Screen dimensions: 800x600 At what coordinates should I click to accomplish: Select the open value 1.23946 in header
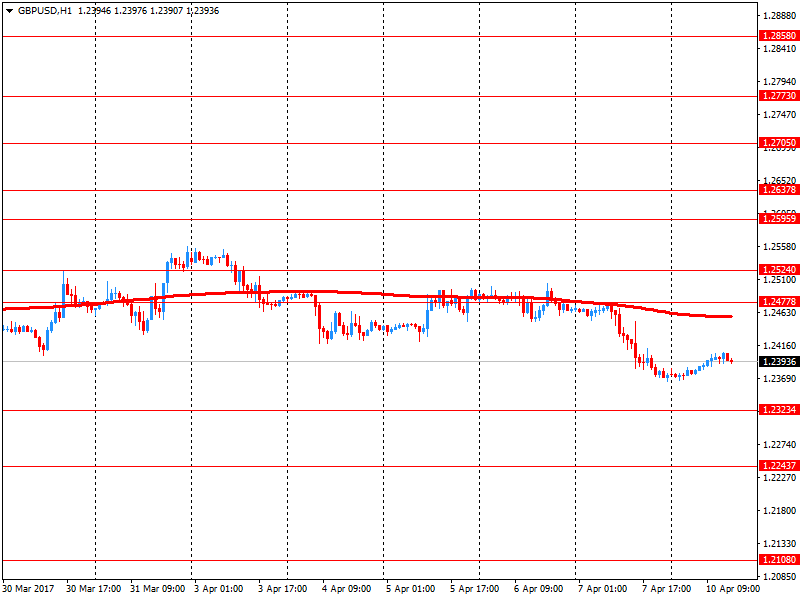coord(94,11)
